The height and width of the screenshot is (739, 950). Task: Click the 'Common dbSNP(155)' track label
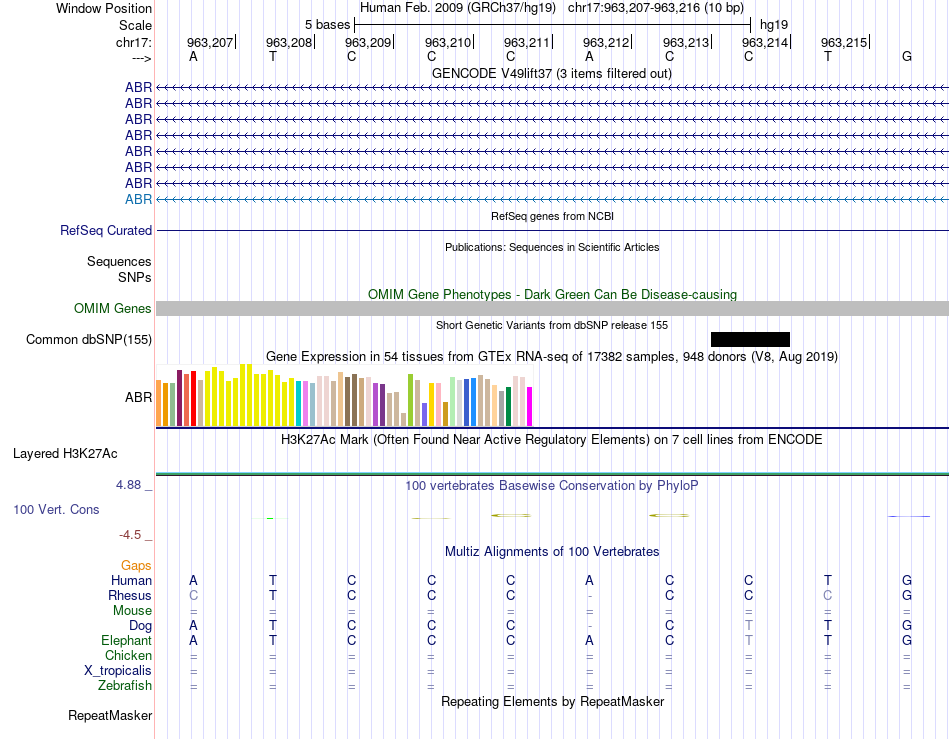coord(88,339)
